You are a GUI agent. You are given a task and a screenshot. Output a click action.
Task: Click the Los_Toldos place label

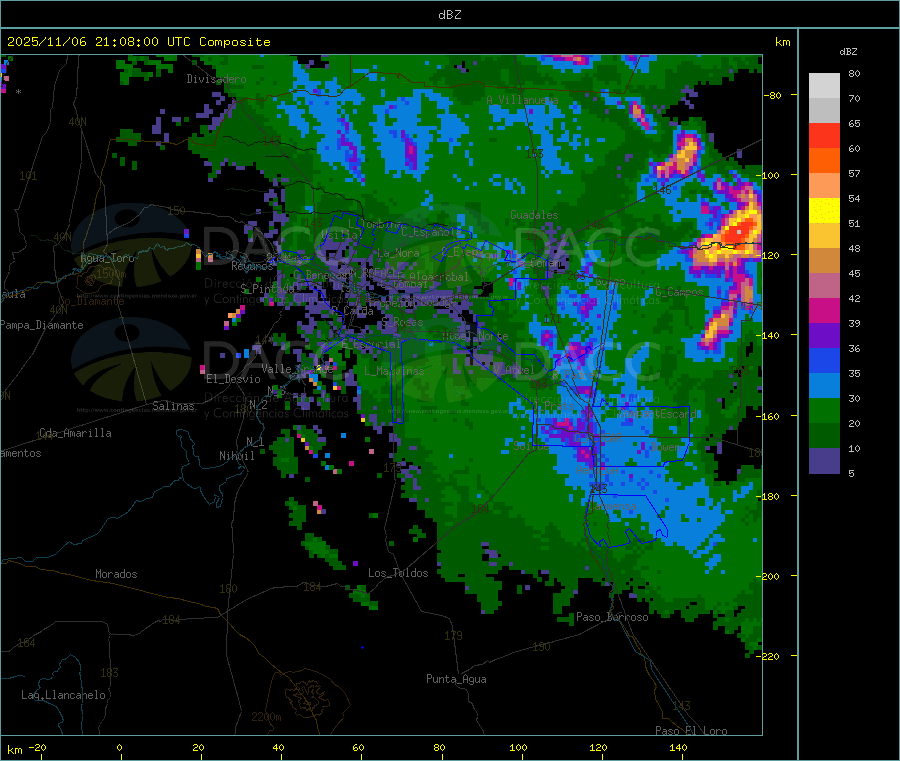(x=398, y=573)
